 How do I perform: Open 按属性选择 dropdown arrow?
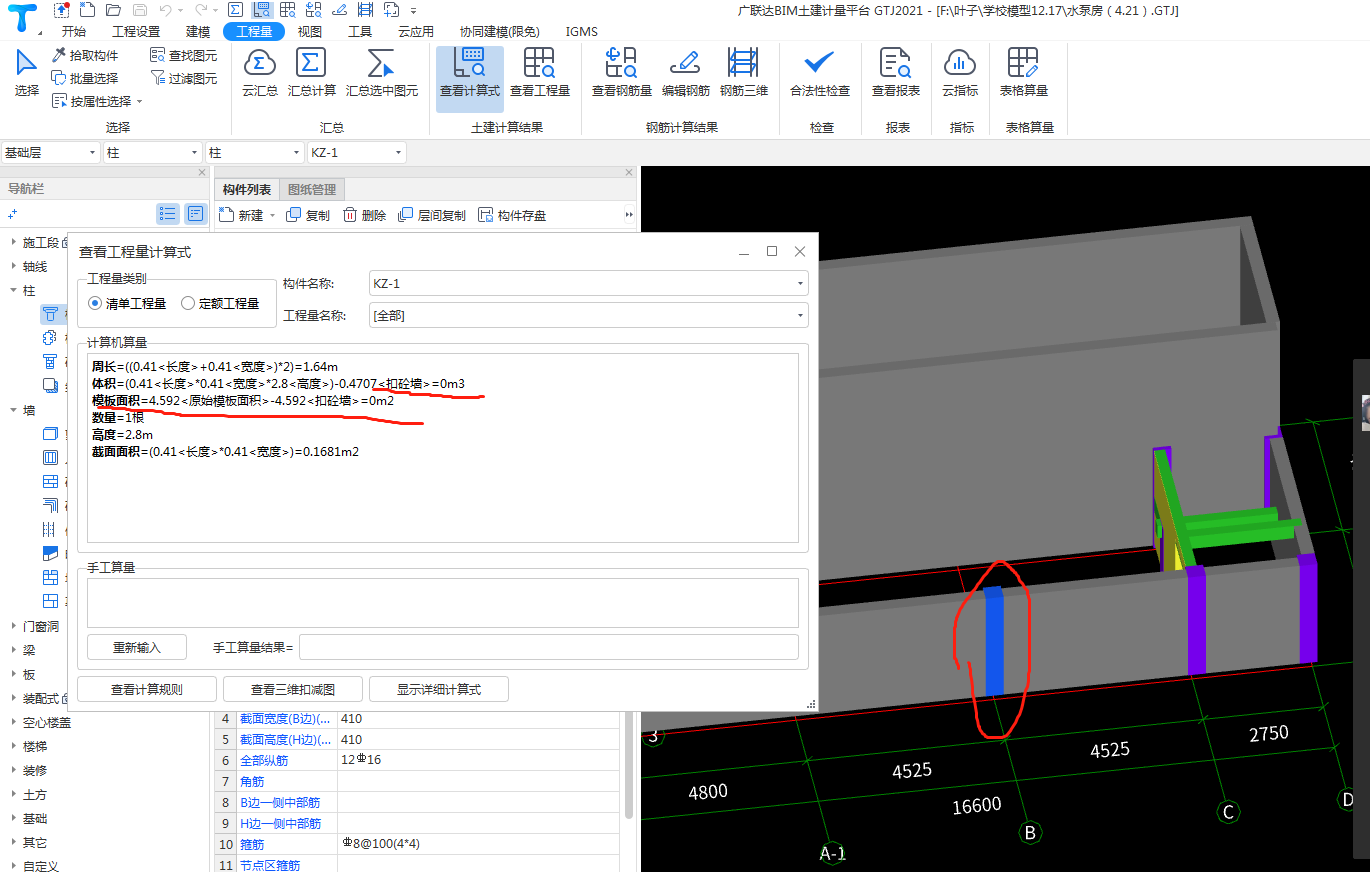[139, 102]
